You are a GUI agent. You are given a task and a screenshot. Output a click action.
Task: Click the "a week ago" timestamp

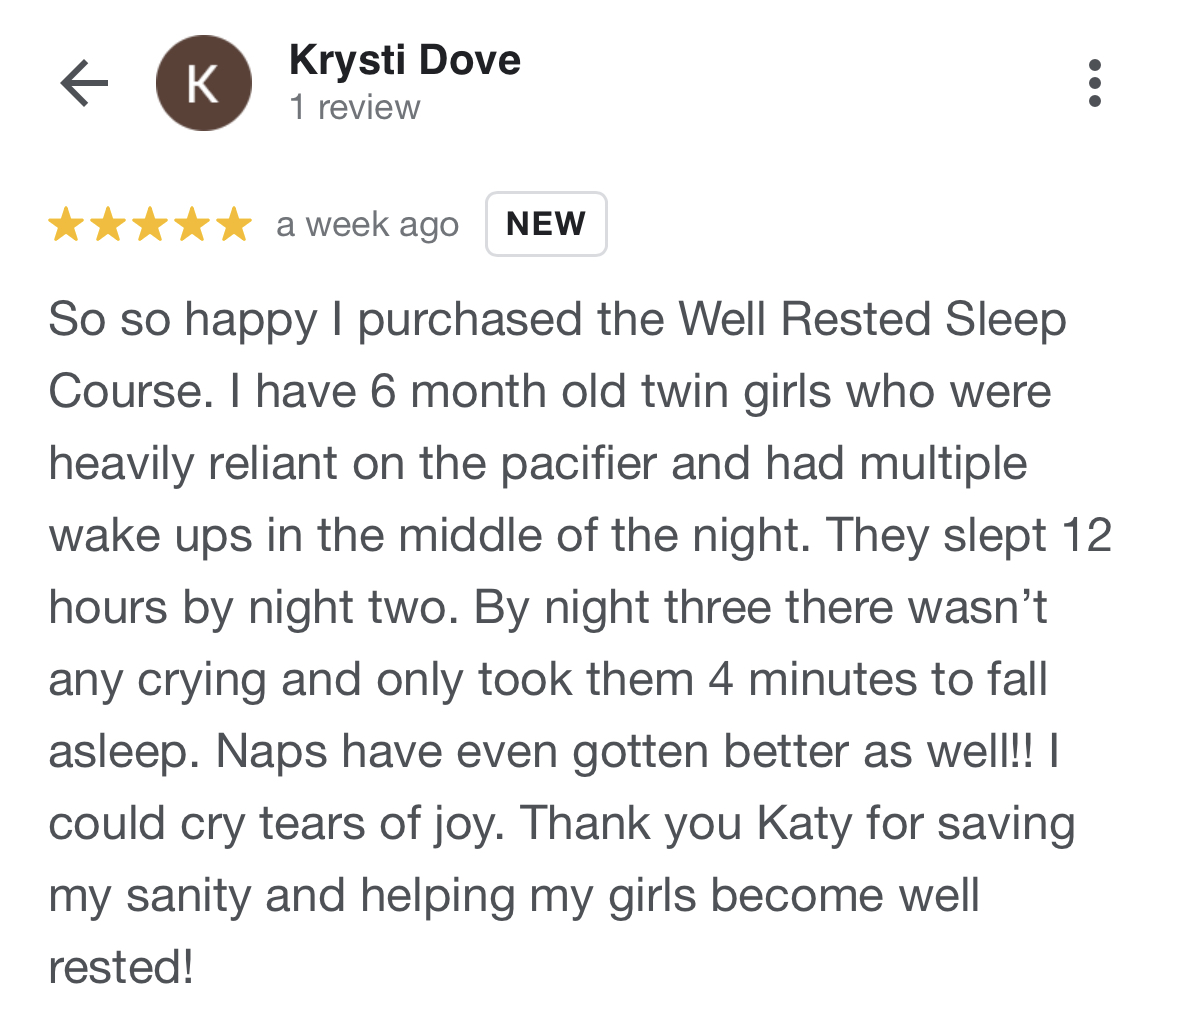[x=367, y=225]
